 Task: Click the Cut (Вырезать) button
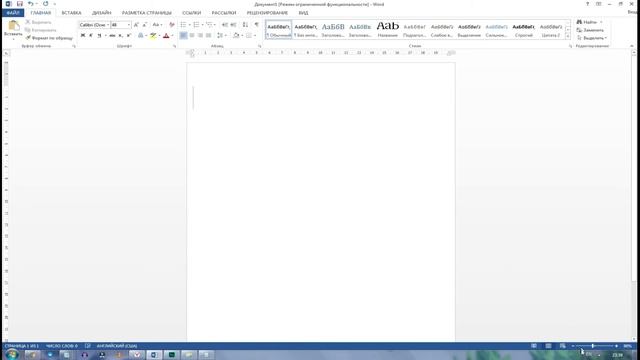(x=38, y=22)
